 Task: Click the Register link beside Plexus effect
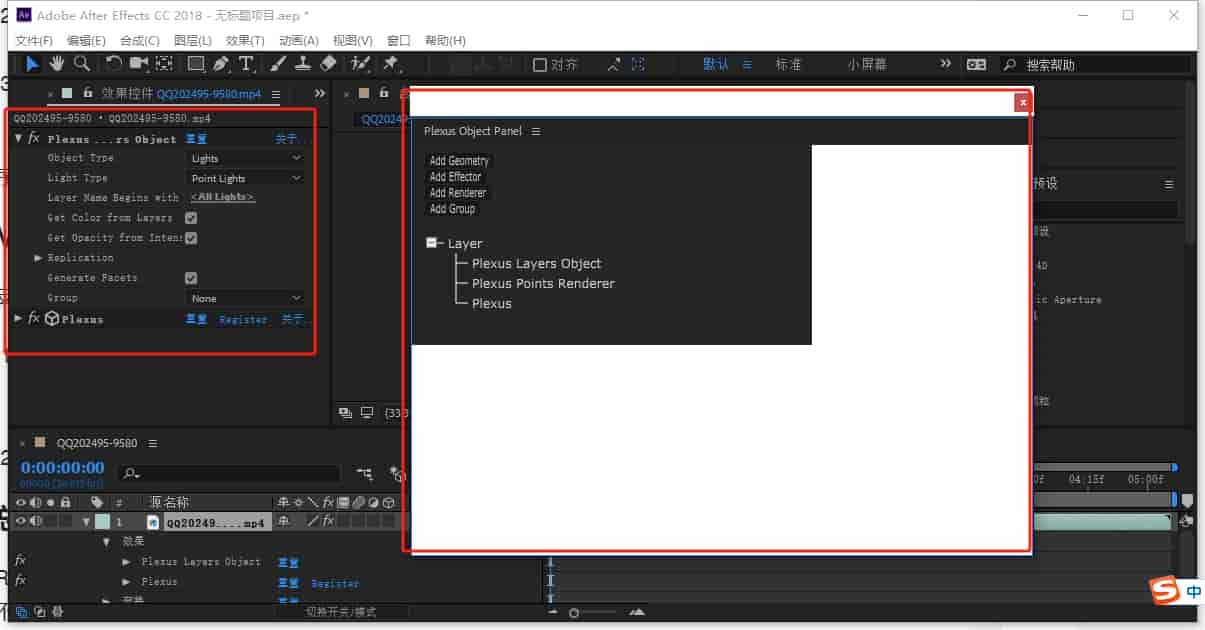pyautogui.click(x=243, y=319)
